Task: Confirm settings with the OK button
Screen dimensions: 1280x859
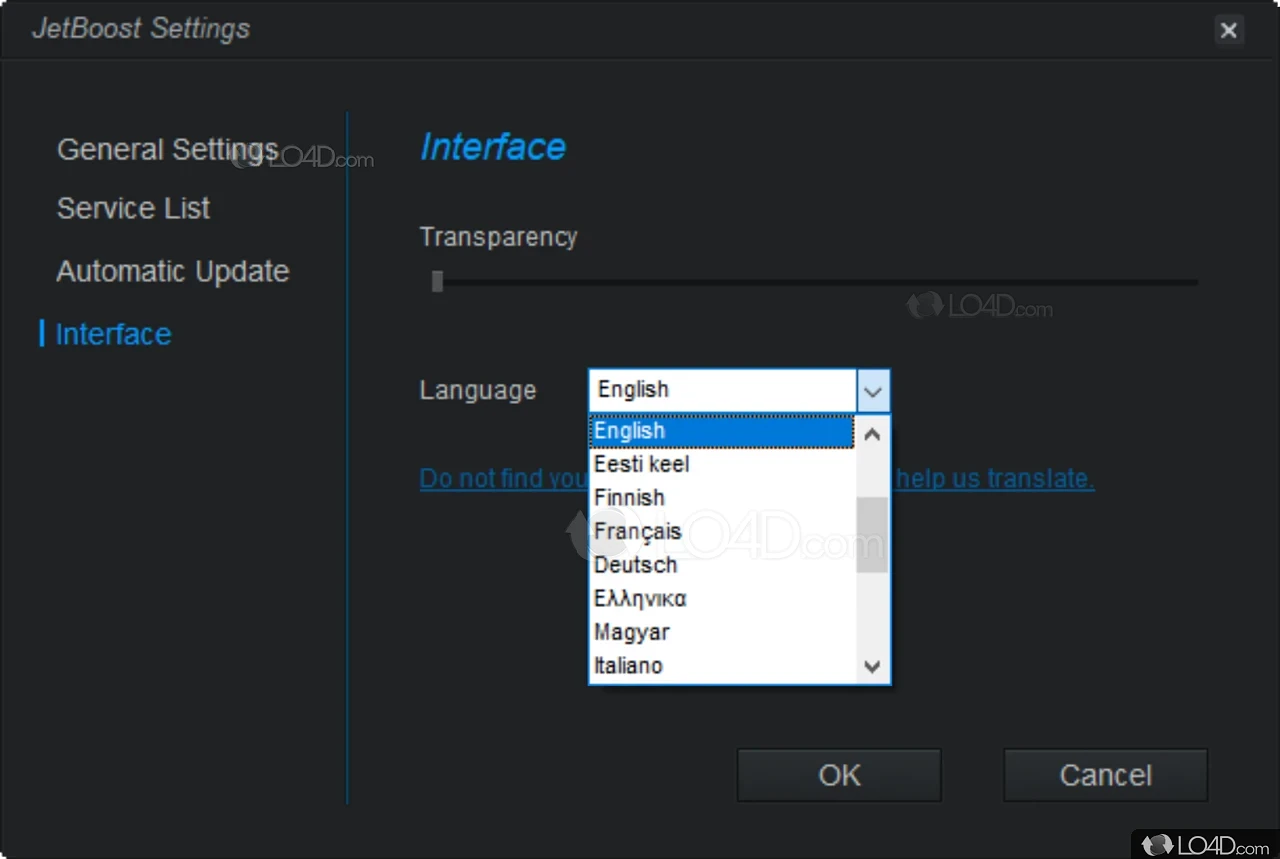Action: pyautogui.click(x=839, y=775)
